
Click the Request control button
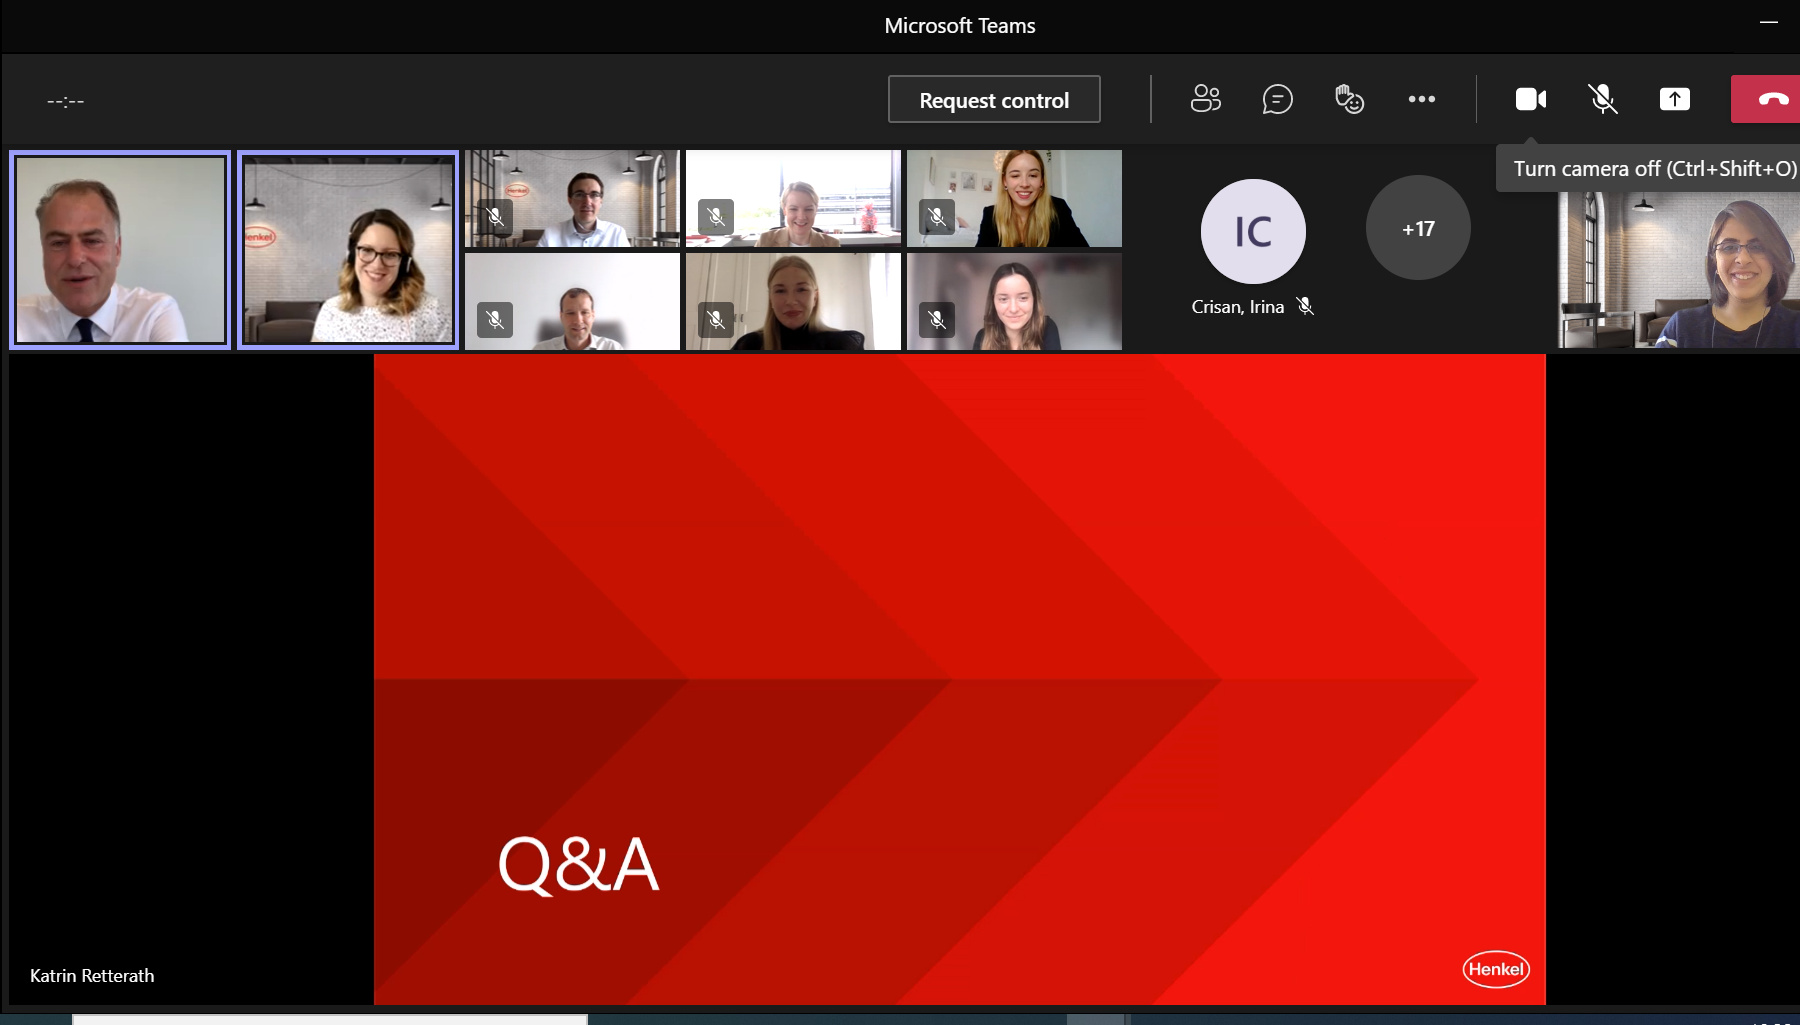coord(994,99)
